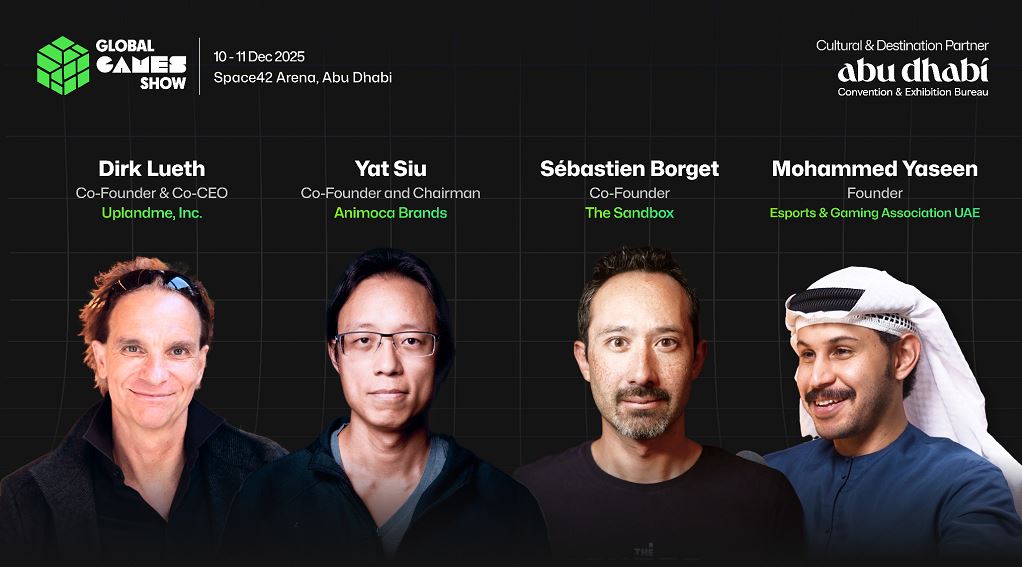The height and width of the screenshot is (567, 1022).
Task: Select the date text 10 - 11 Dec 2025
Action: (259, 57)
